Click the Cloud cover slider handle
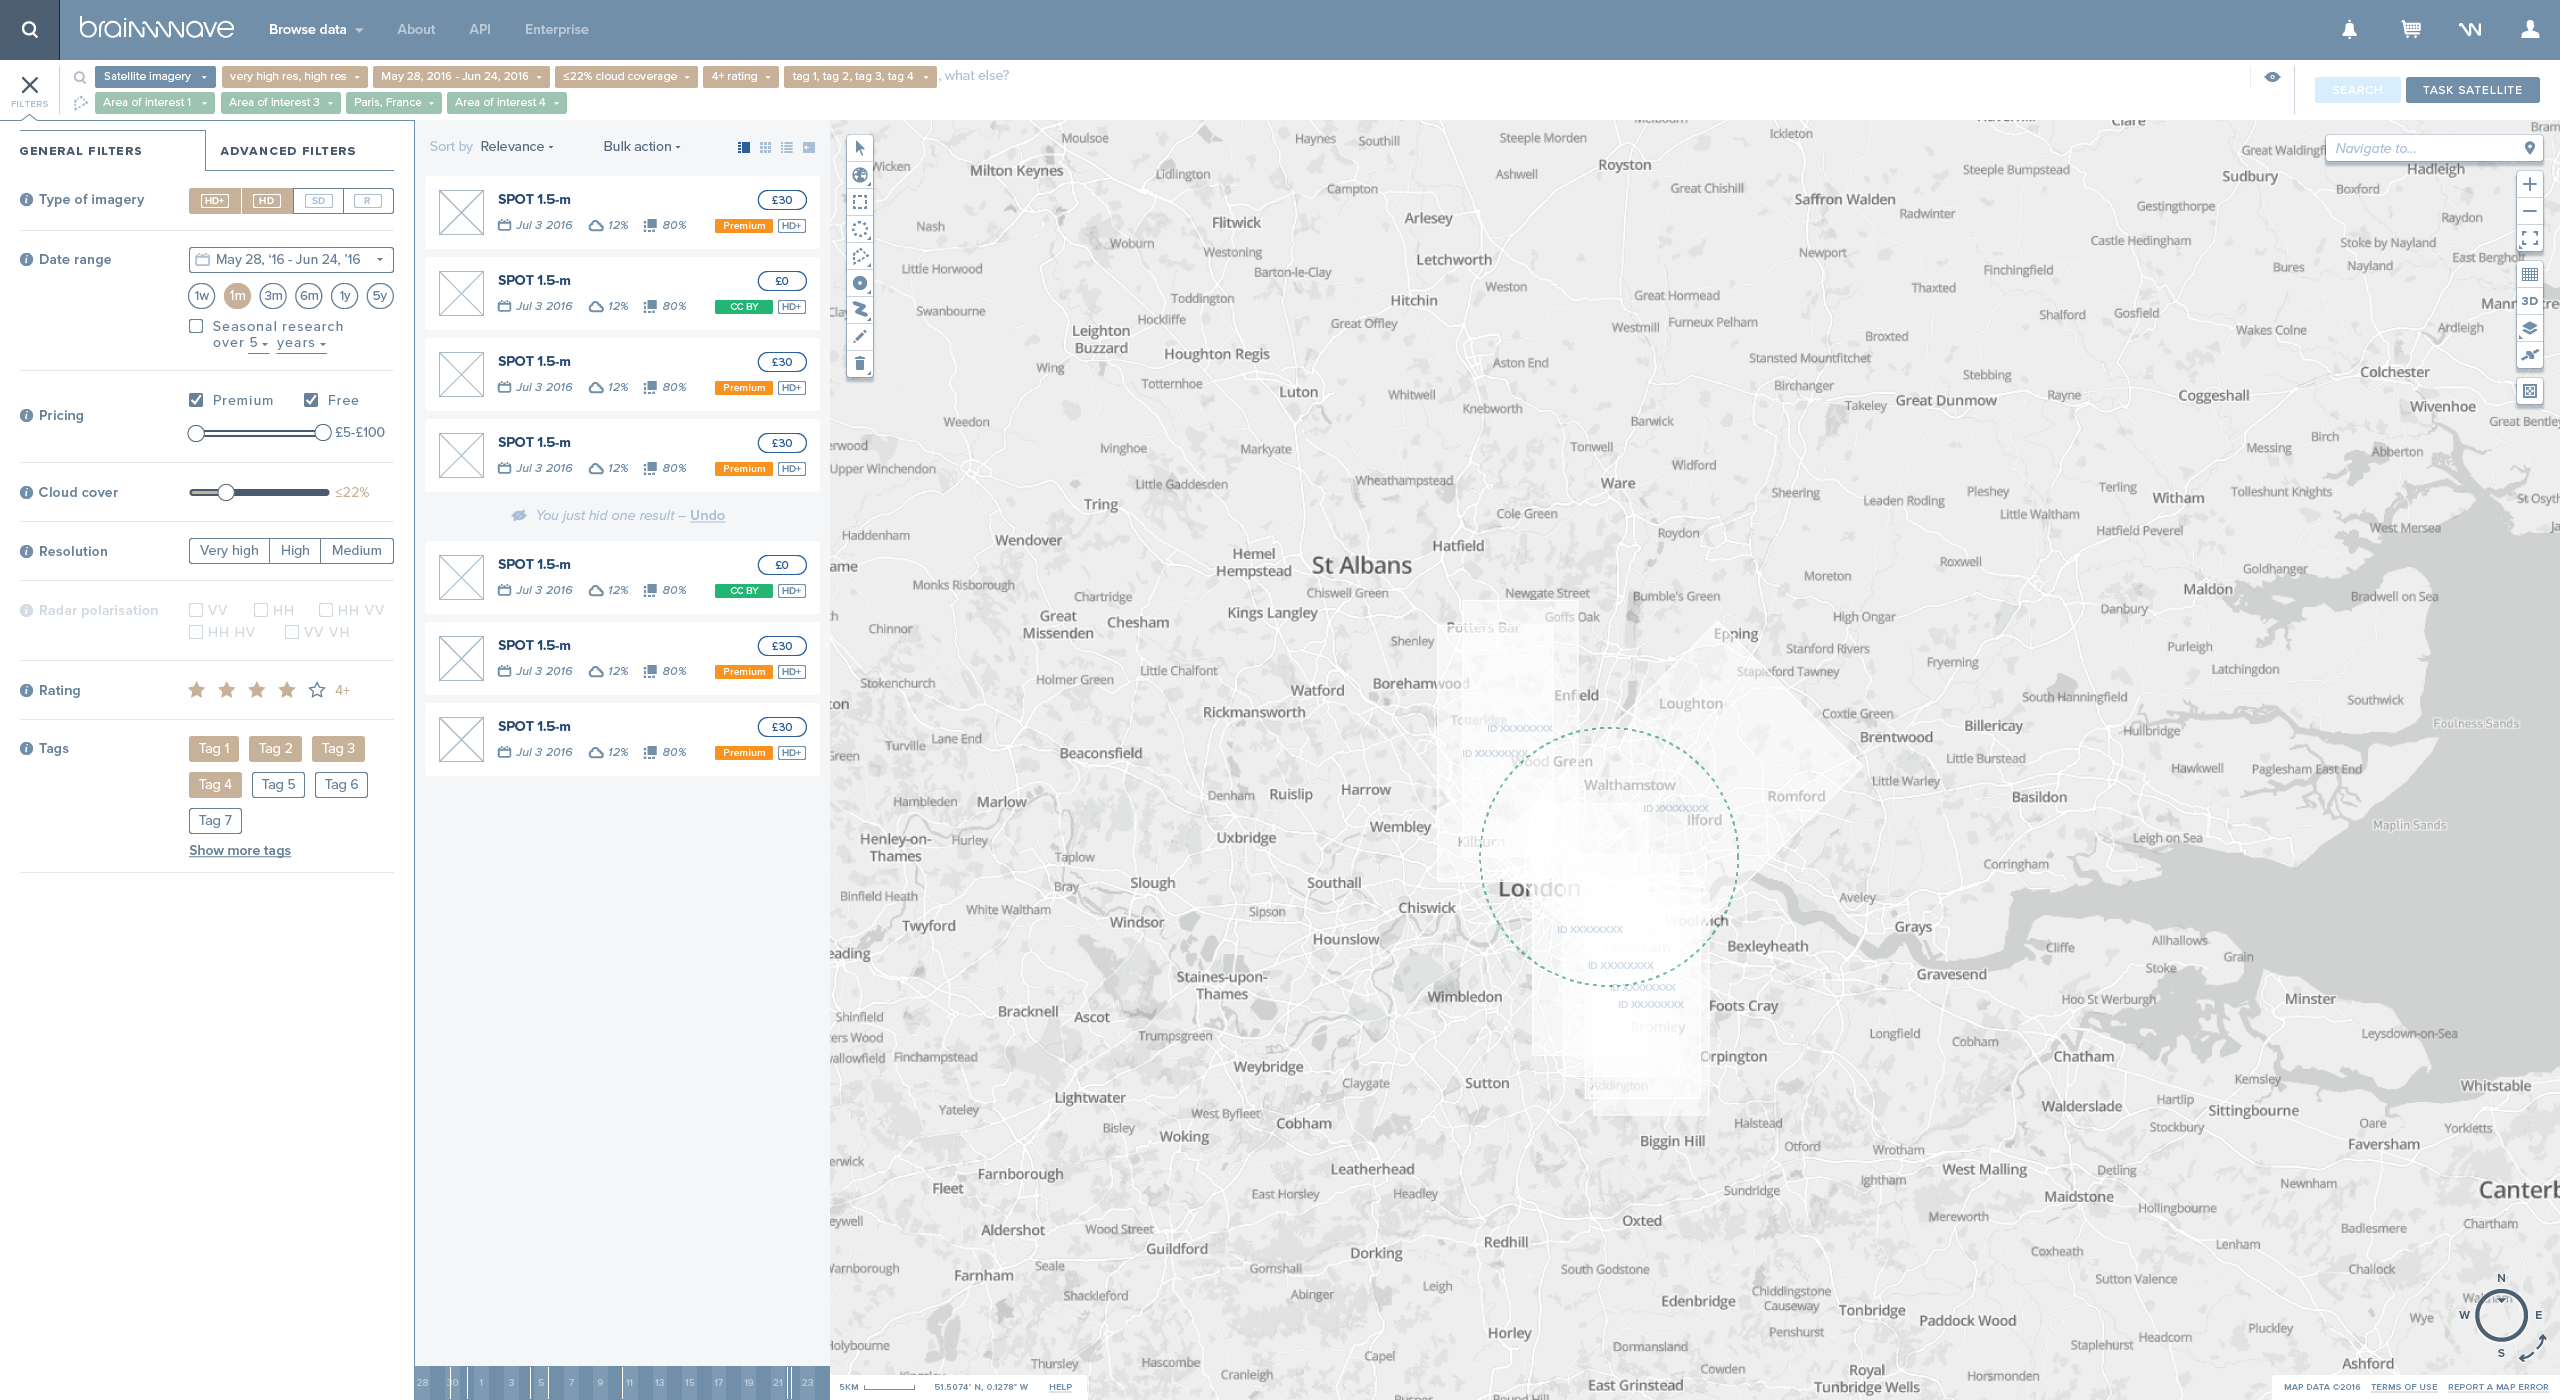 tap(226, 492)
